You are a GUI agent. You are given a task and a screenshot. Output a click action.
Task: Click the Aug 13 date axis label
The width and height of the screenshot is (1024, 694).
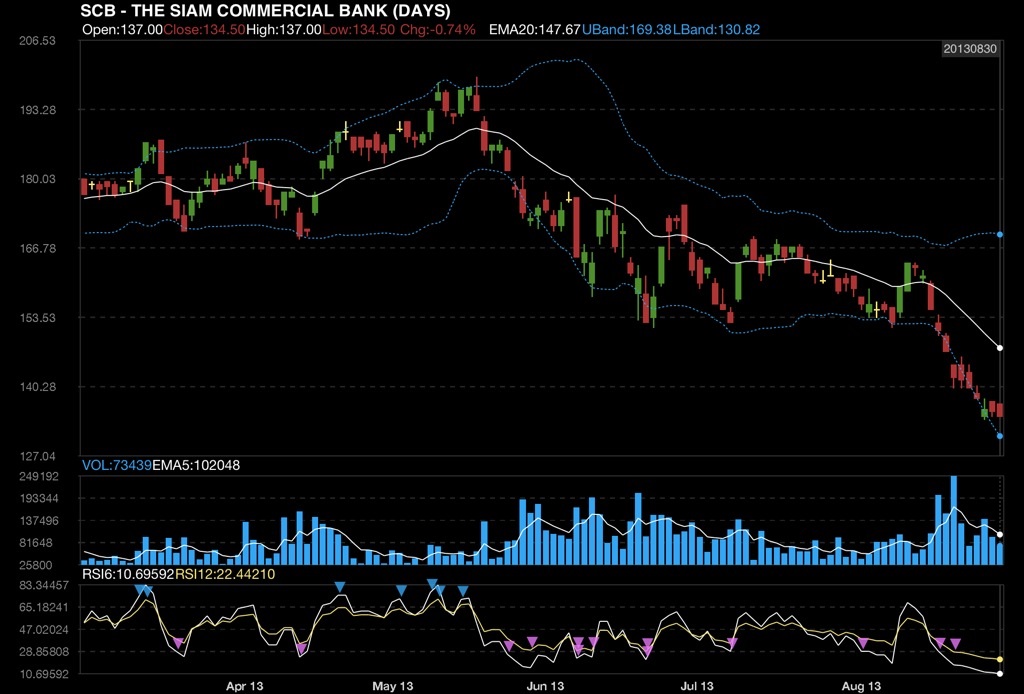click(x=861, y=686)
